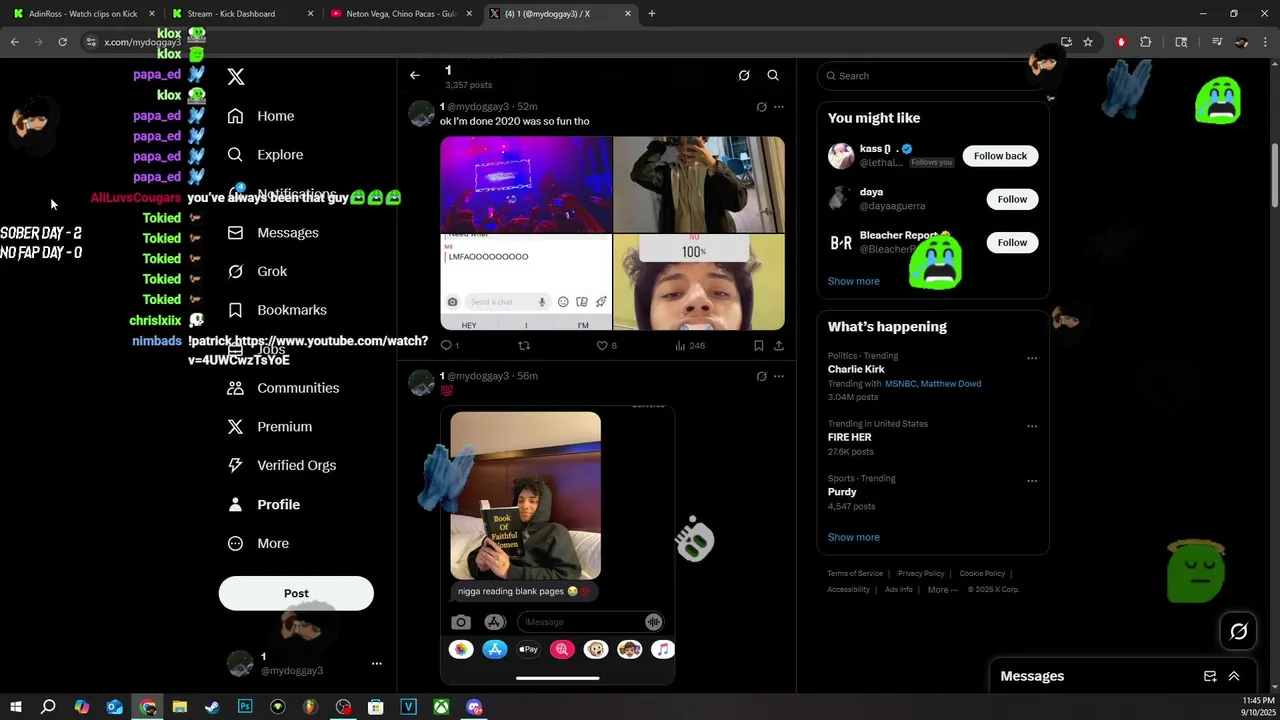Viewport: 1280px width, 720px height.
Task: Reload the page
Action: click(62, 42)
